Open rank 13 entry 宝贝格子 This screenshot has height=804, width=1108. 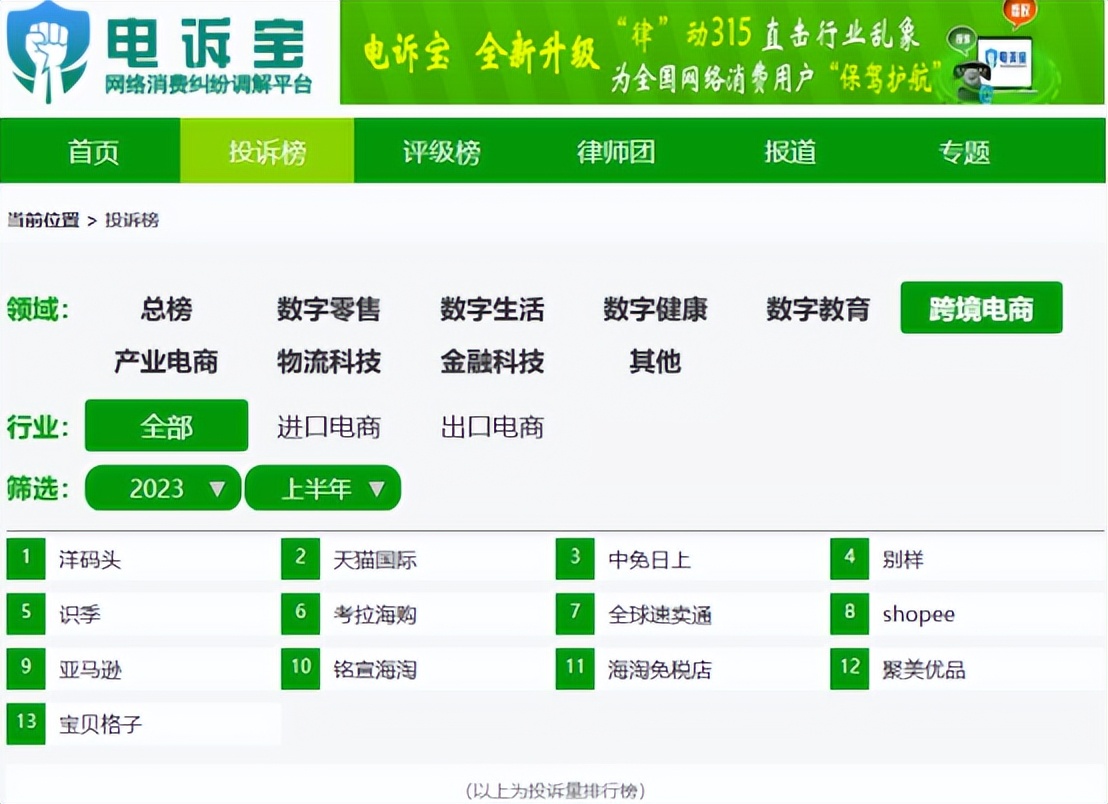100,723
